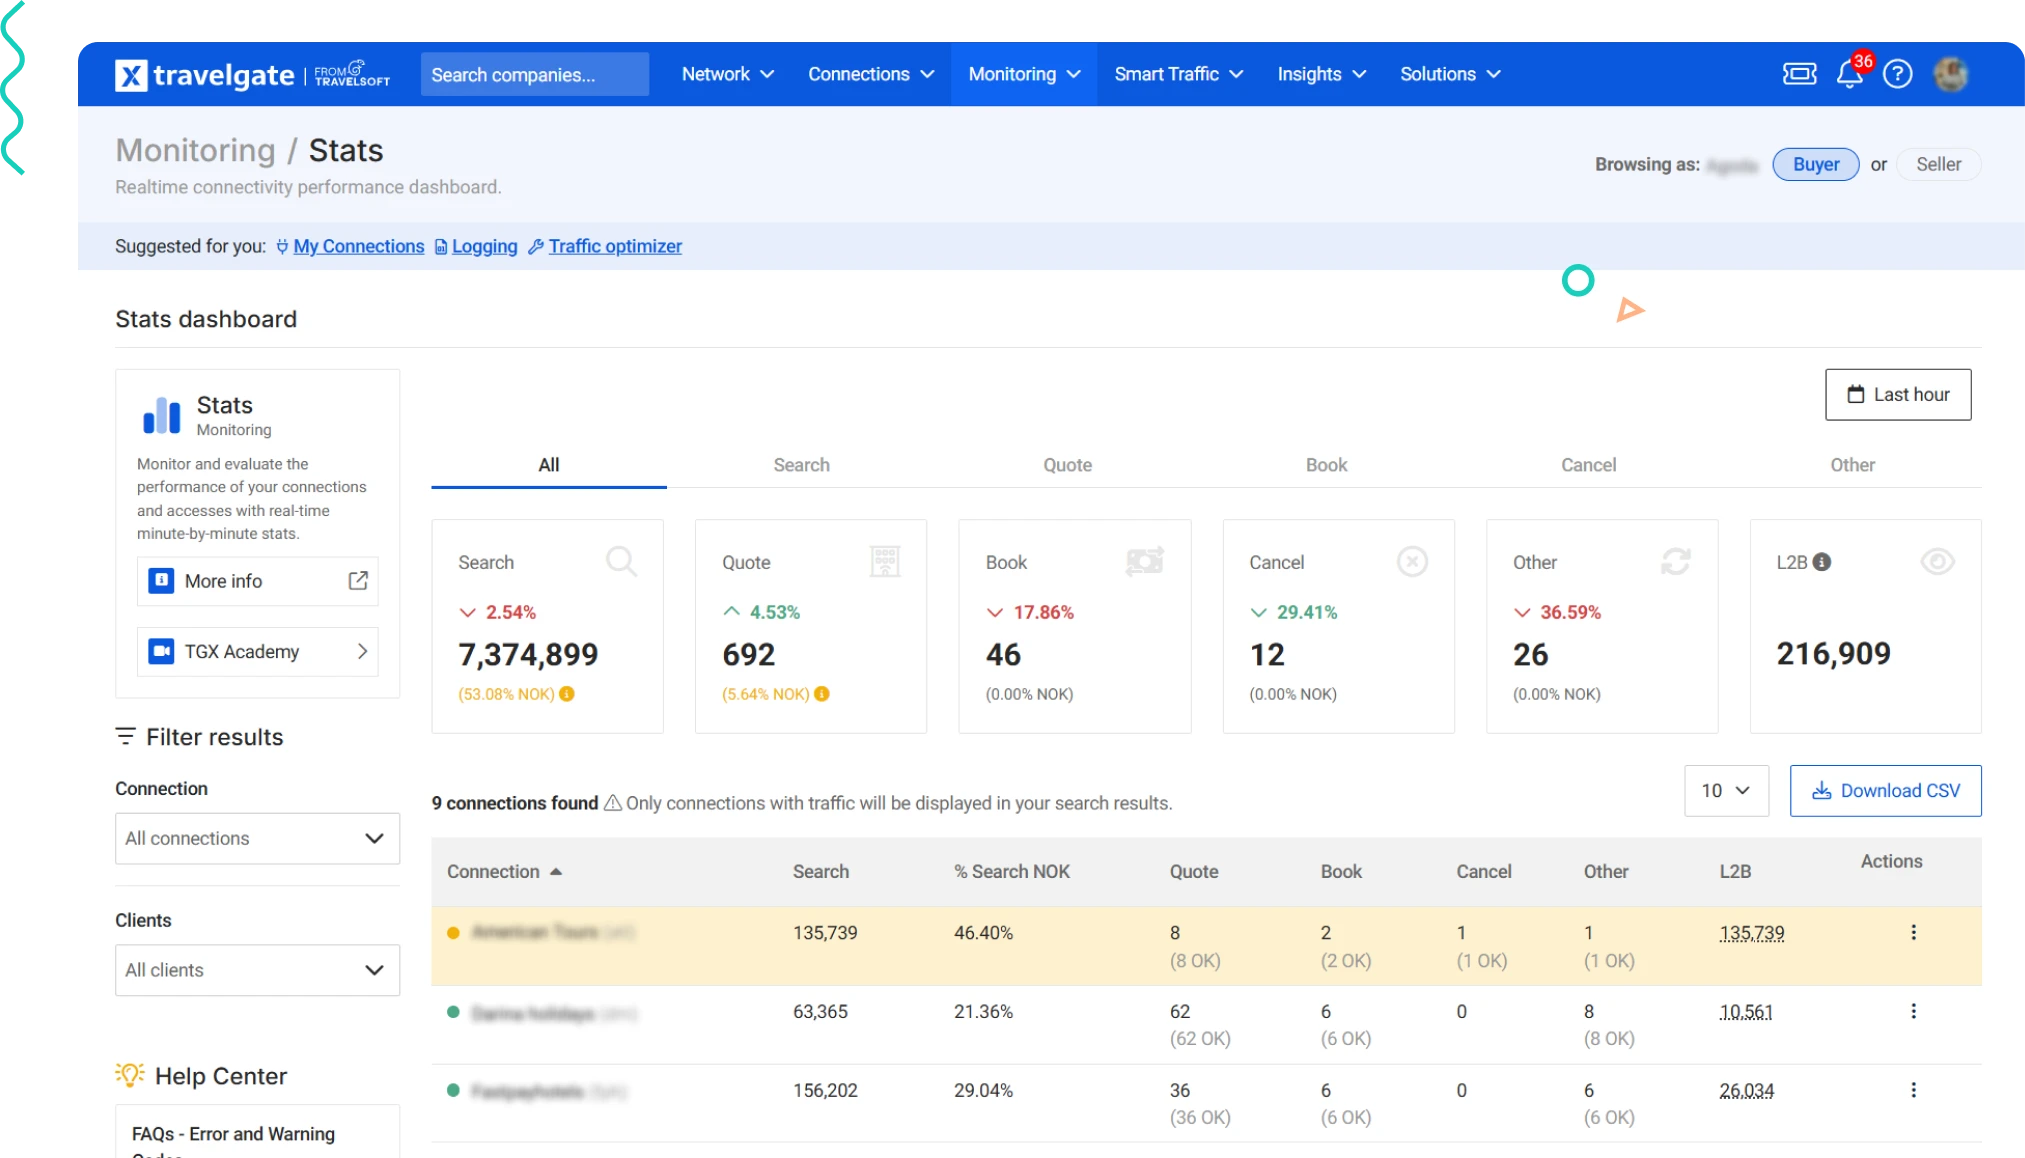Open the Traffic optimizer link
This screenshot has width=2025, height=1158.
(614, 246)
